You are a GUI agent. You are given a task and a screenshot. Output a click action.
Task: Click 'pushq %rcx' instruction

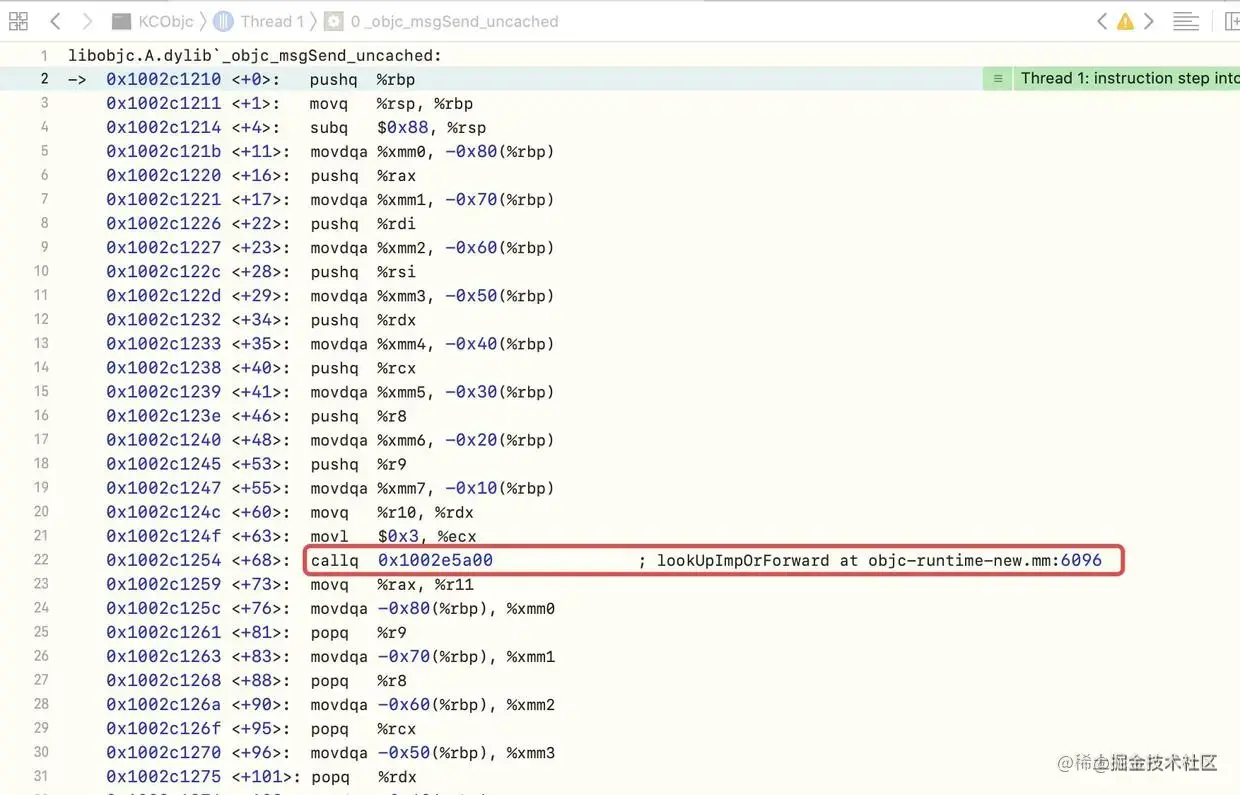pos(362,367)
